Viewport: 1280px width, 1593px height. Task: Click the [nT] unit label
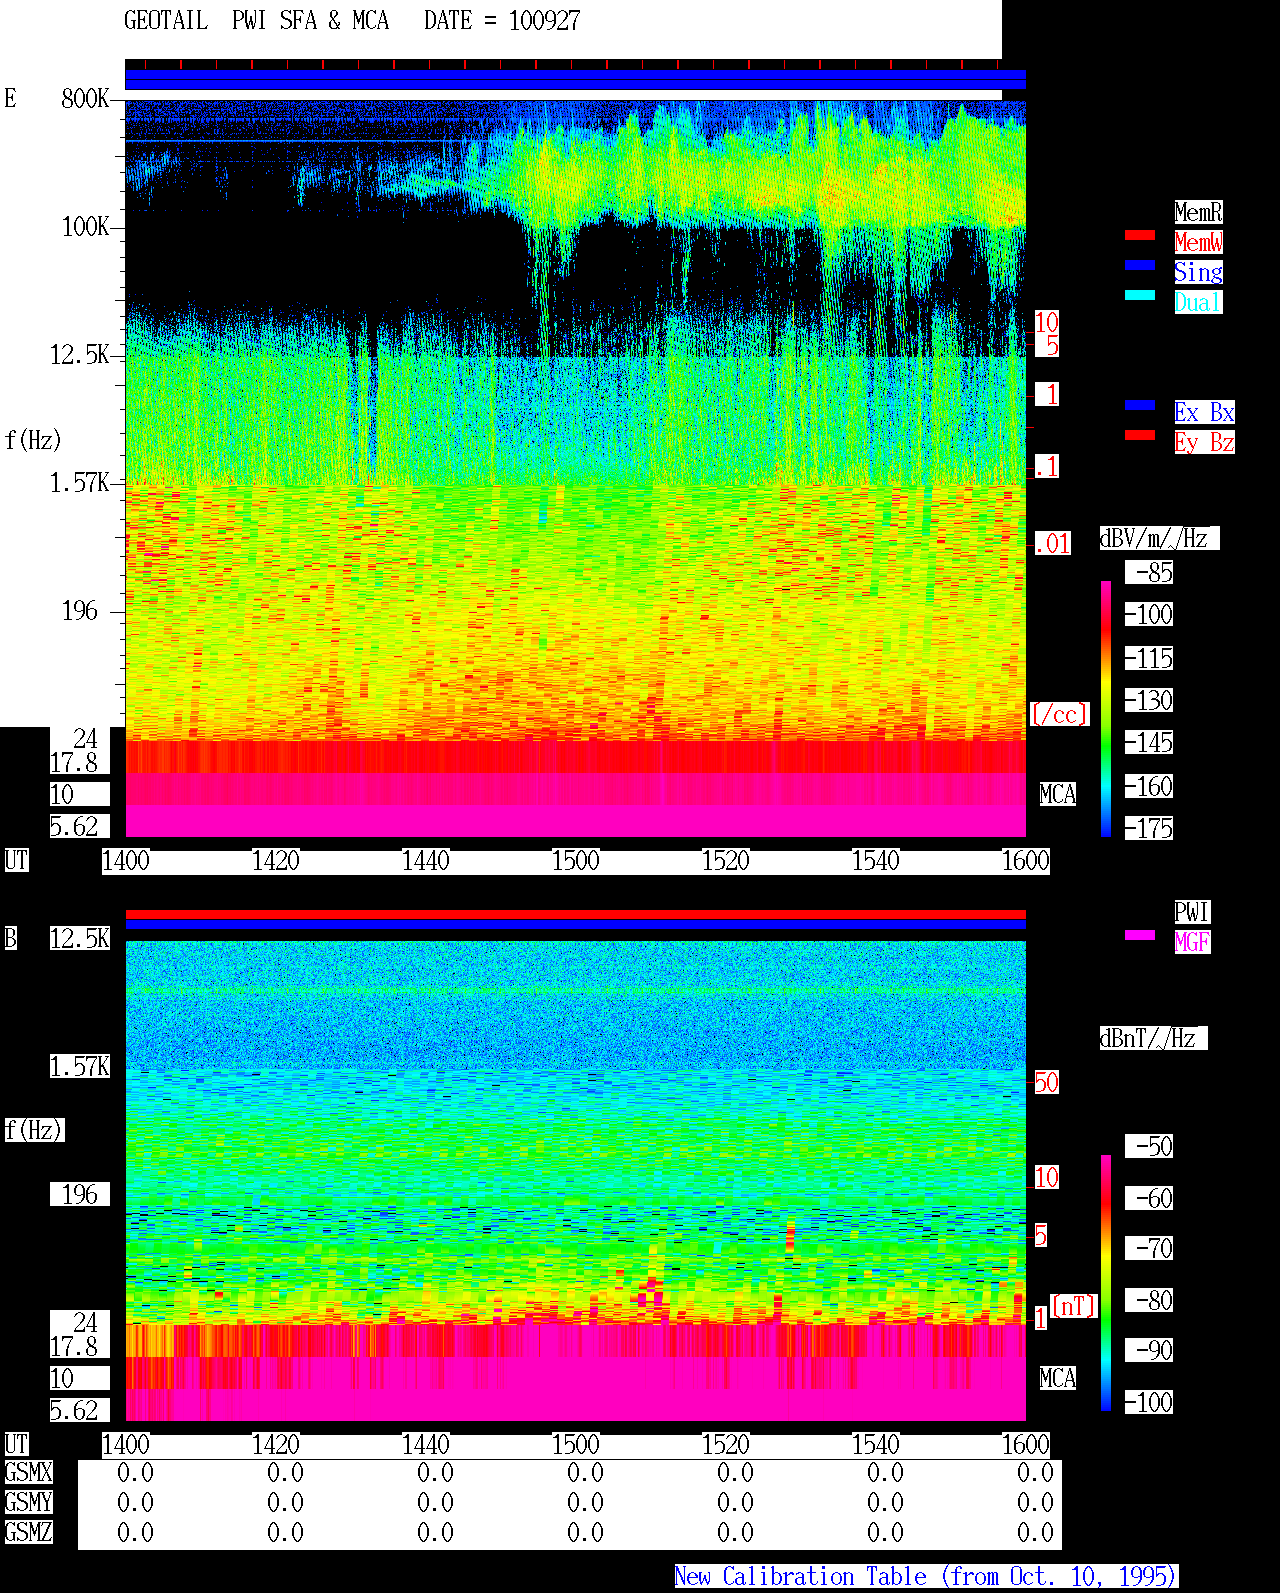tap(1074, 1306)
